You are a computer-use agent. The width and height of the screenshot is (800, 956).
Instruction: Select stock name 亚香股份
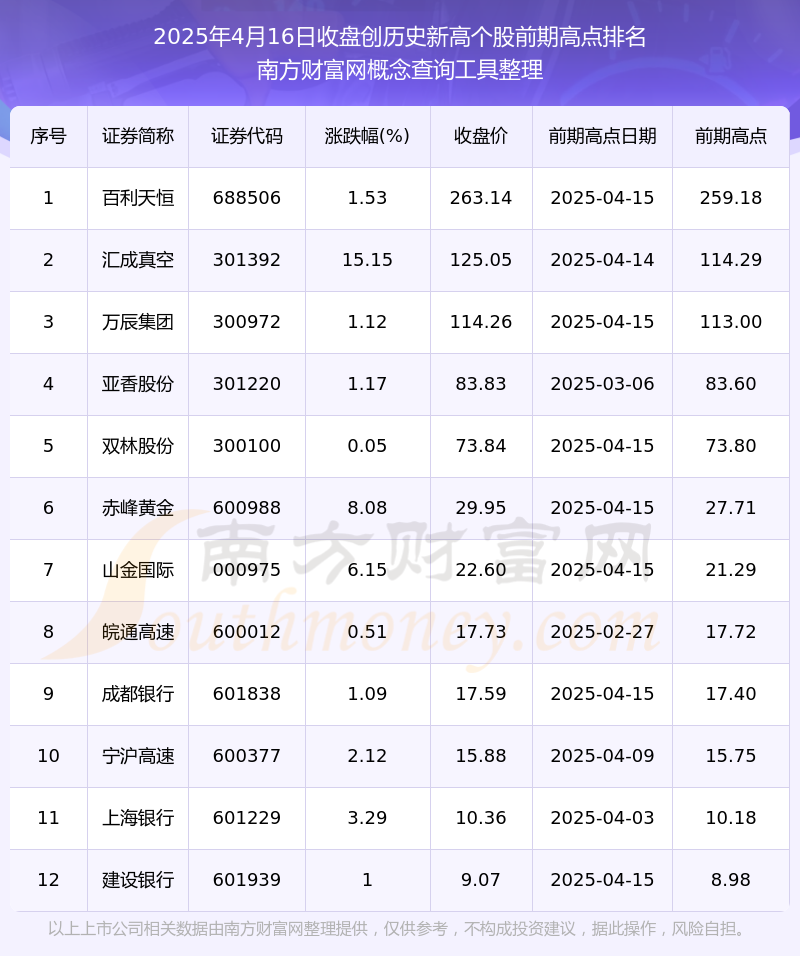pos(138,384)
